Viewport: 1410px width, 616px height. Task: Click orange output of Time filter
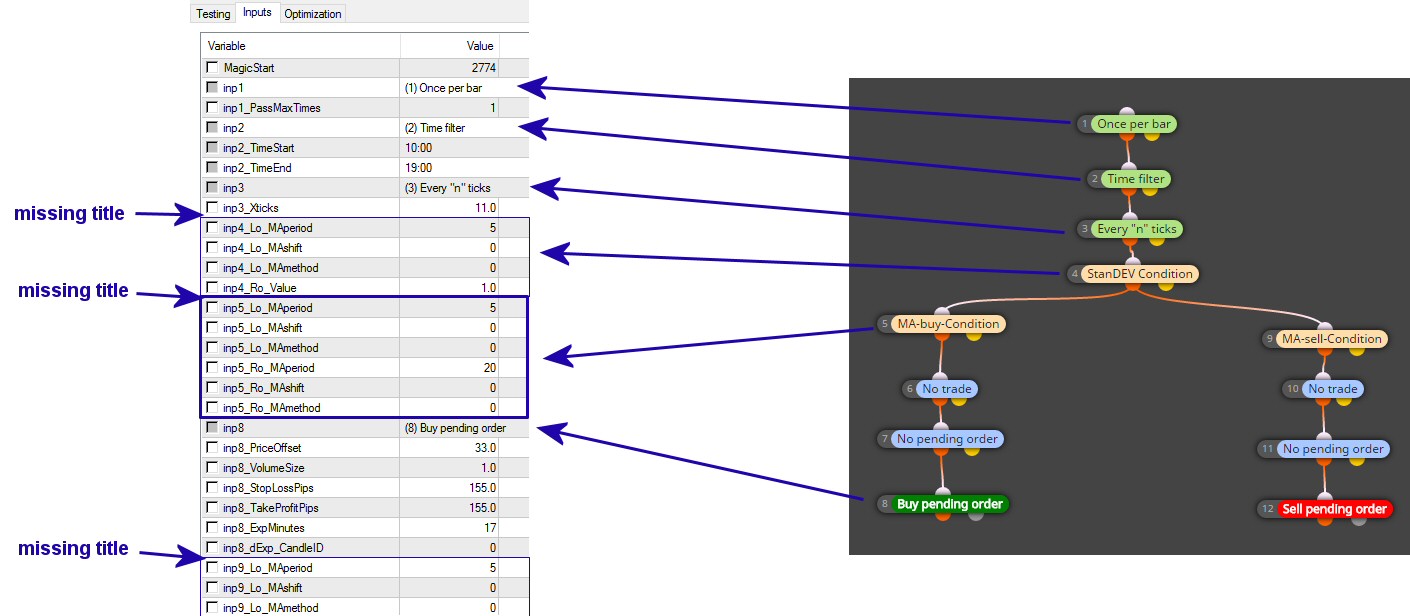[x=1127, y=191]
